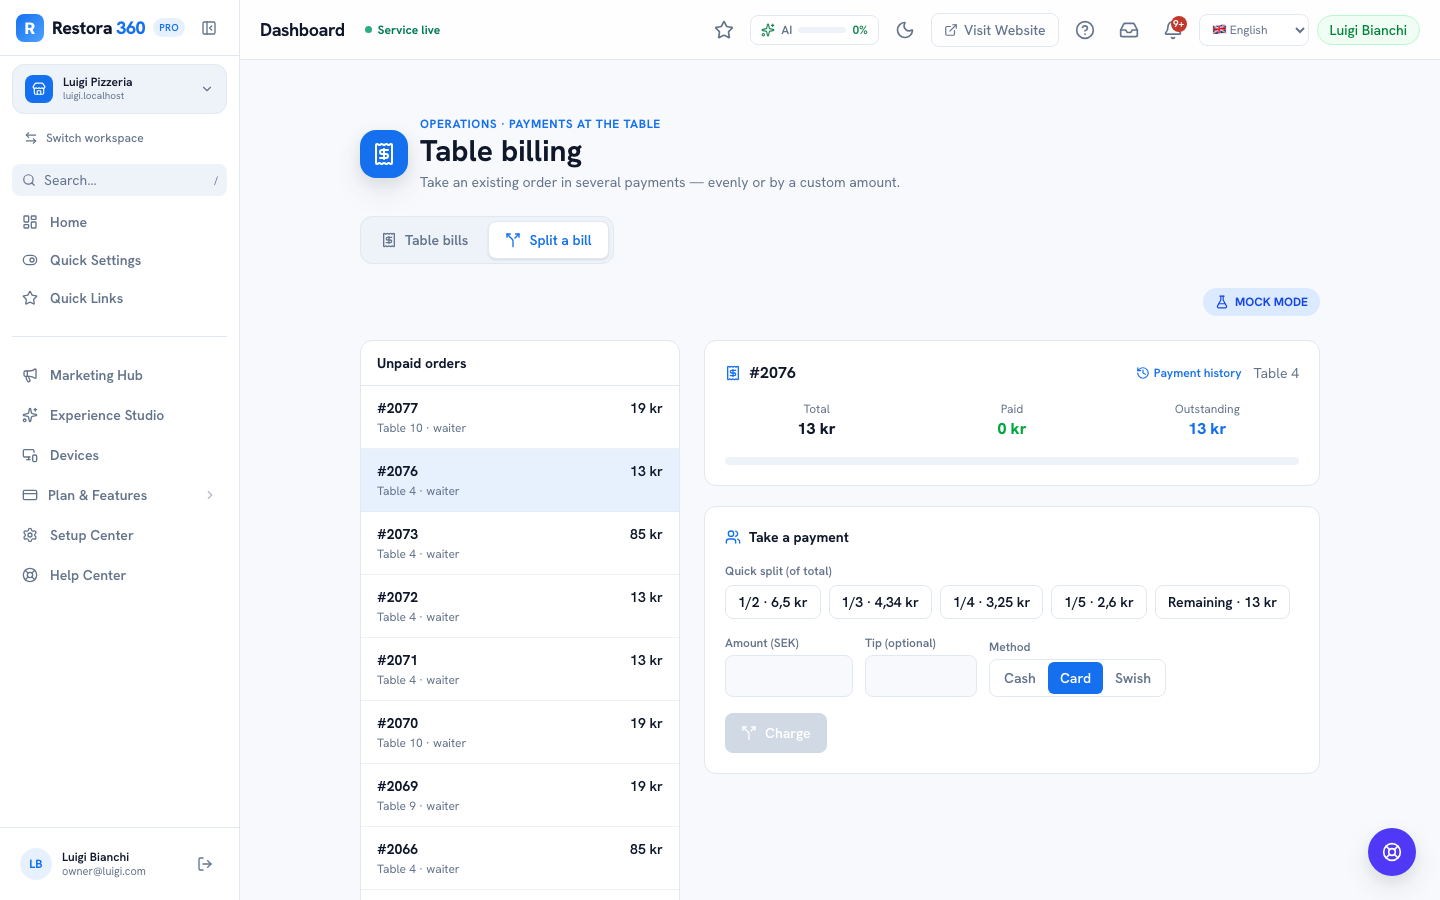The image size is (1440, 900).
Task: Click the outstanding payment progress bar
Action: point(1012,461)
